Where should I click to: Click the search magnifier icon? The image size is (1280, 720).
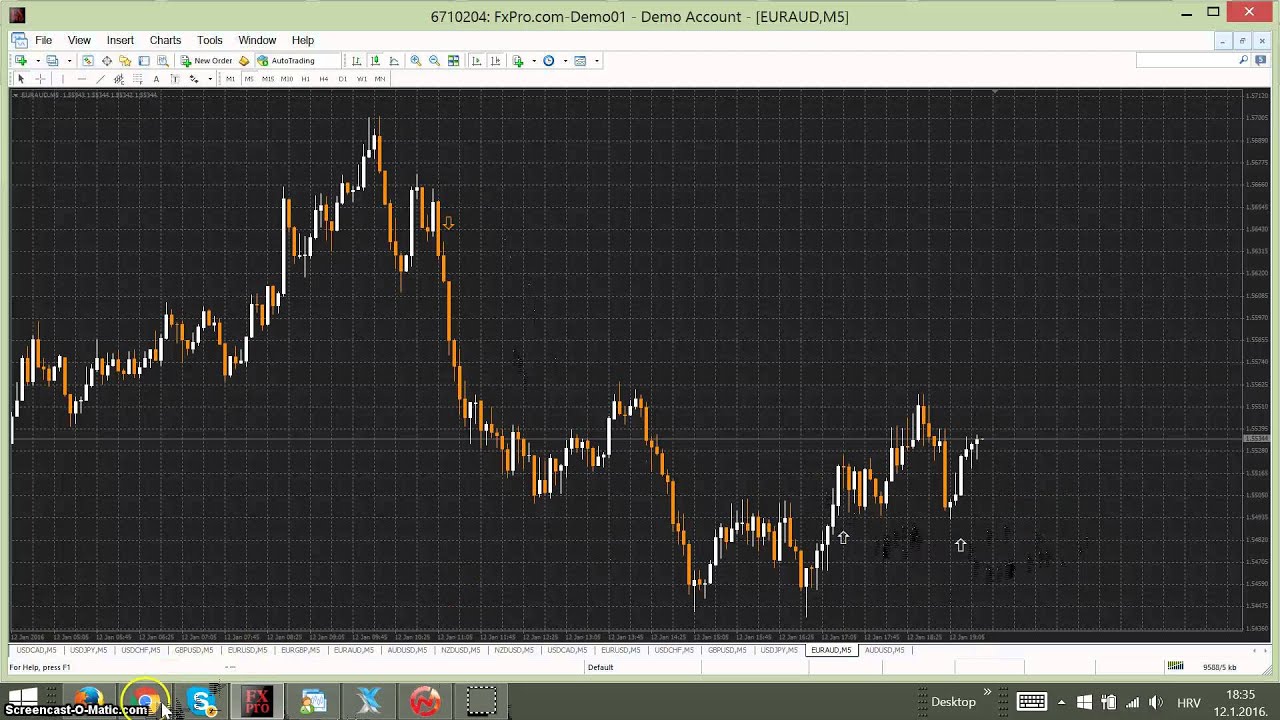pyautogui.click(x=1244, y=60)
